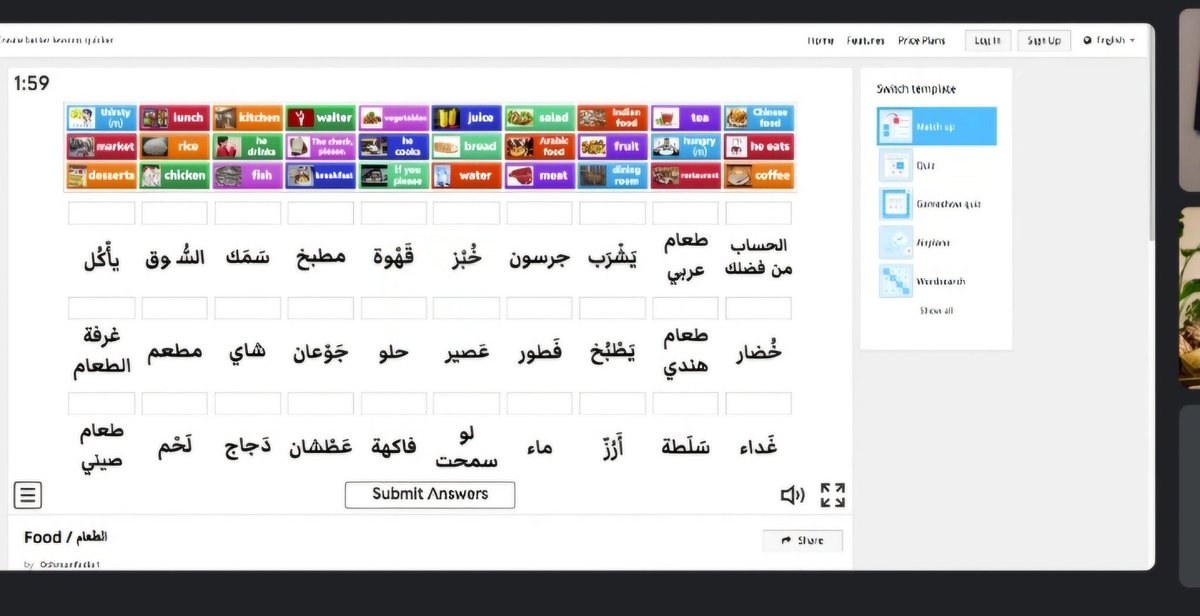This screenshot has width=1200, height=616.
Task: Click the empty slot above غداء
Action: [x=759, y=403]
